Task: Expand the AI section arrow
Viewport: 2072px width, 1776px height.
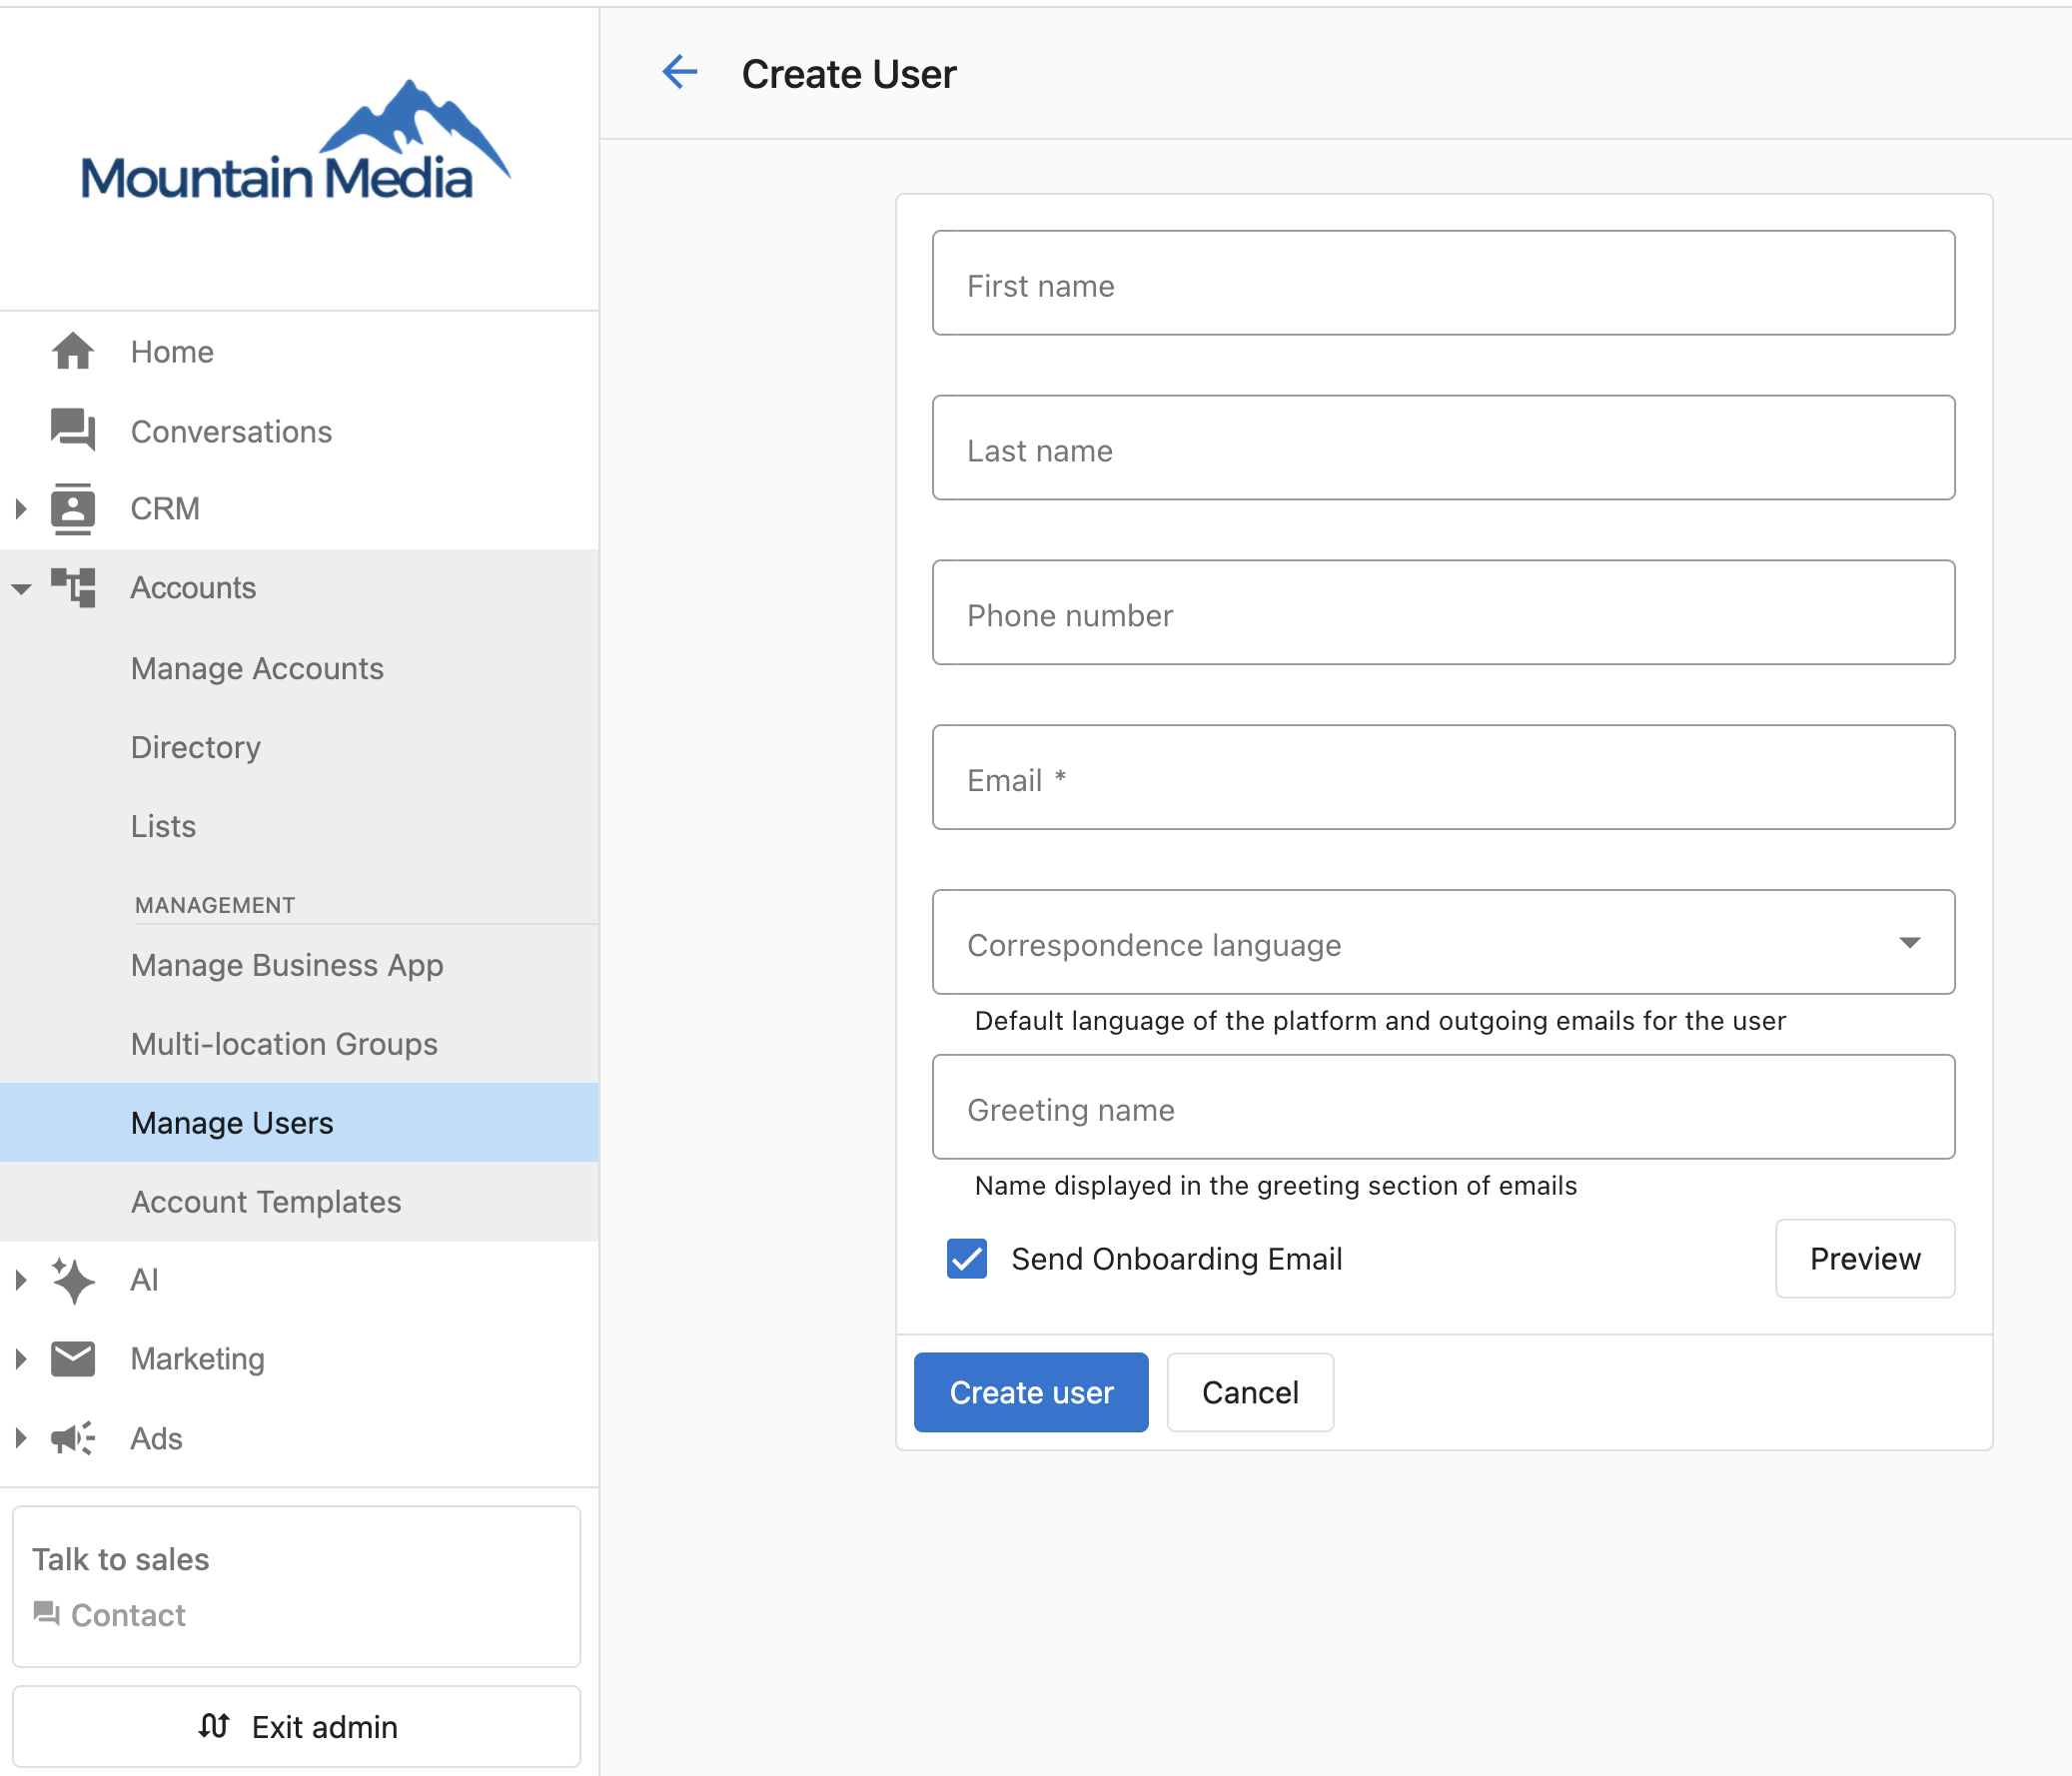Action: 21,1280
